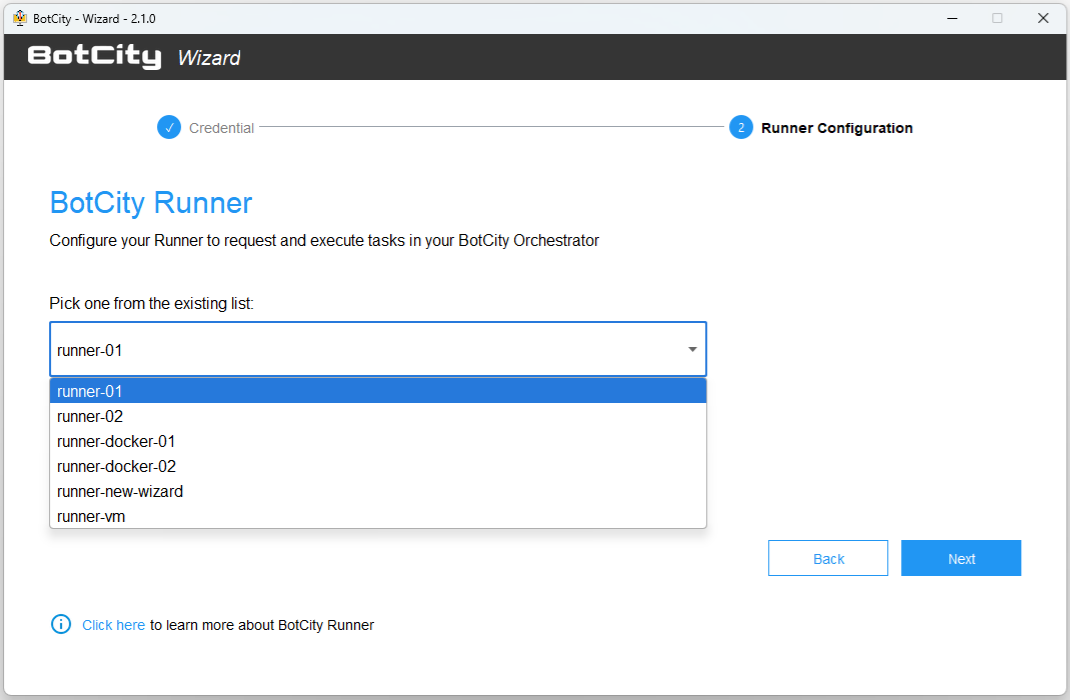Click the step 2 Runner Configuration circle
The image size is (1070, 700).
pyautogui.click(x=741, y=127)
